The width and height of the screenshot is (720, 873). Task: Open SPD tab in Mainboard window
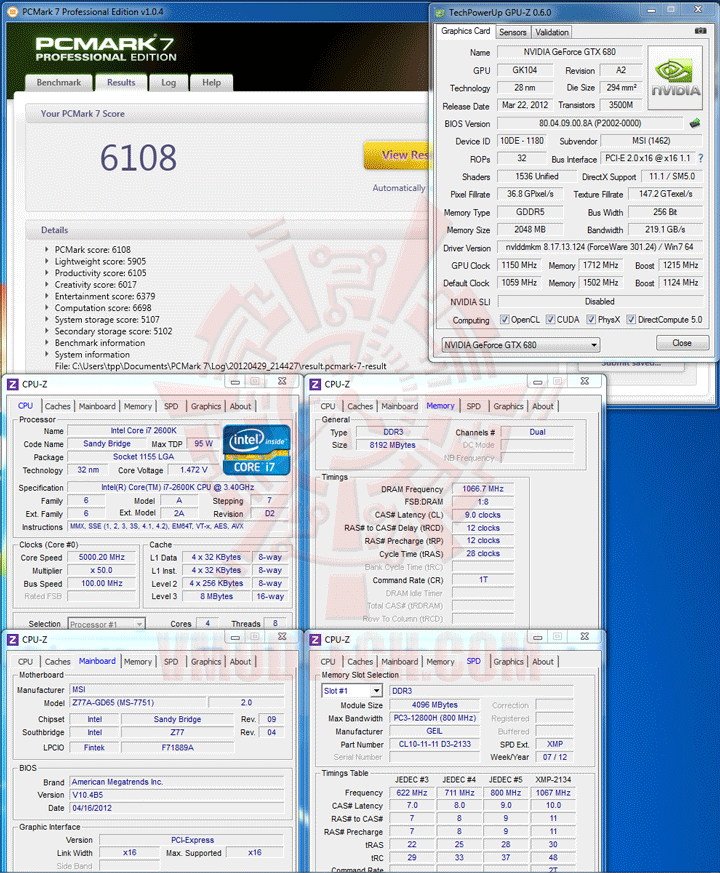tap(171, 661)
